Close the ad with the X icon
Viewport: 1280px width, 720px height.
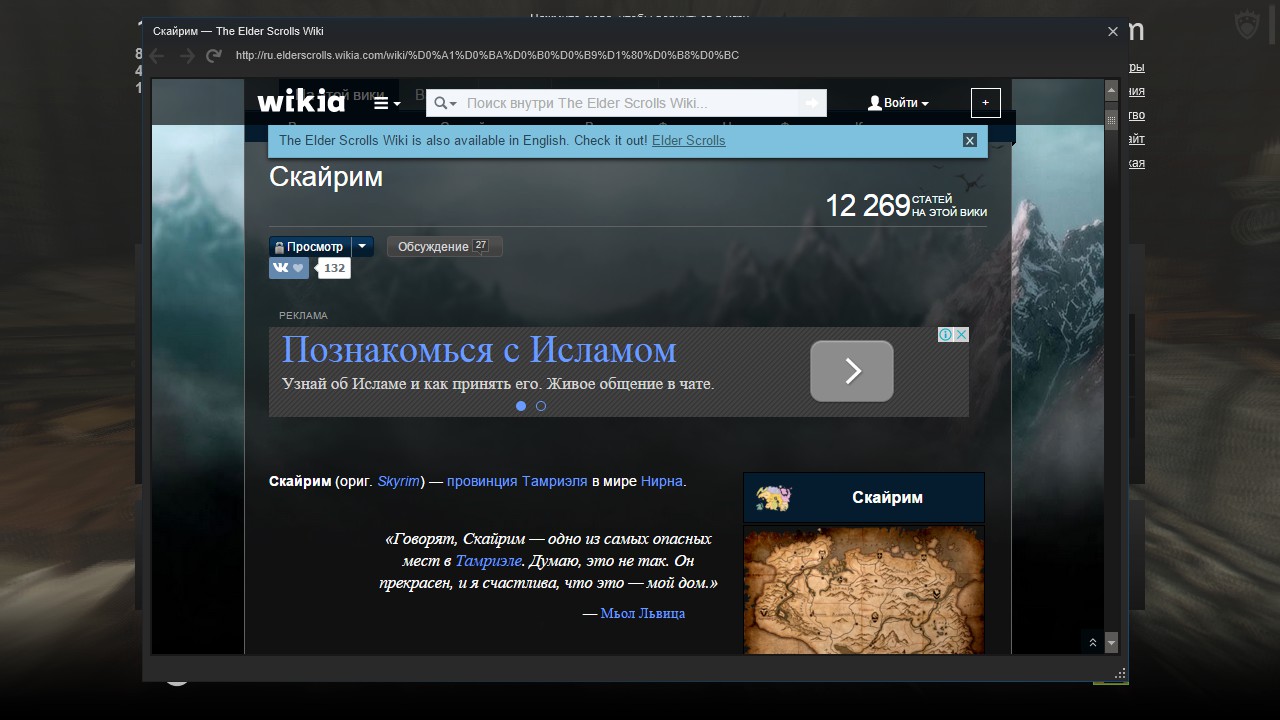click(961, 335)
